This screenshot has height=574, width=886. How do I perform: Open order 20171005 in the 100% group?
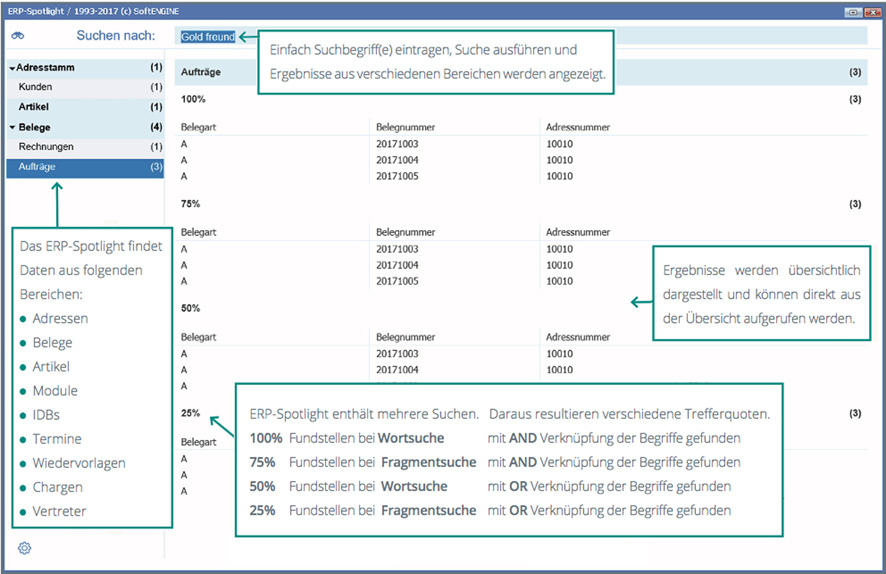coord(398,176)
